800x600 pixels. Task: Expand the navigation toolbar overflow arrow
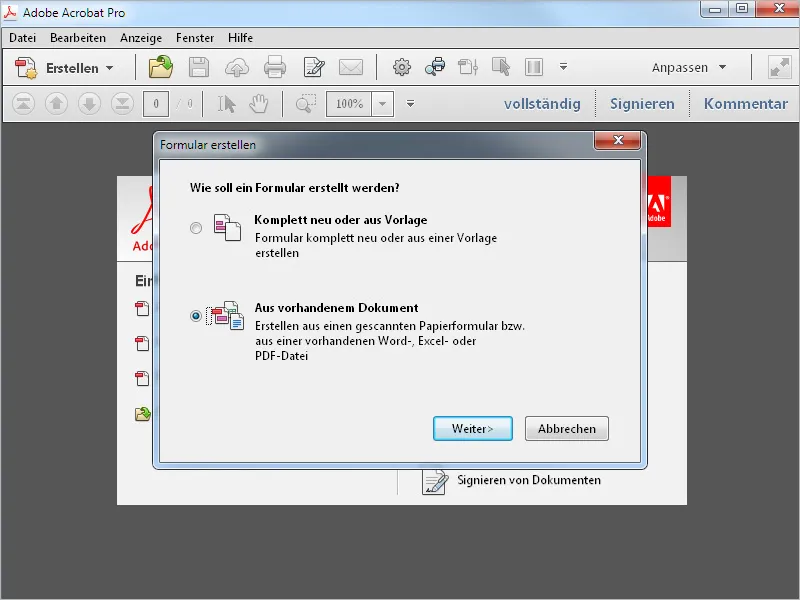[x=410, y=104]
